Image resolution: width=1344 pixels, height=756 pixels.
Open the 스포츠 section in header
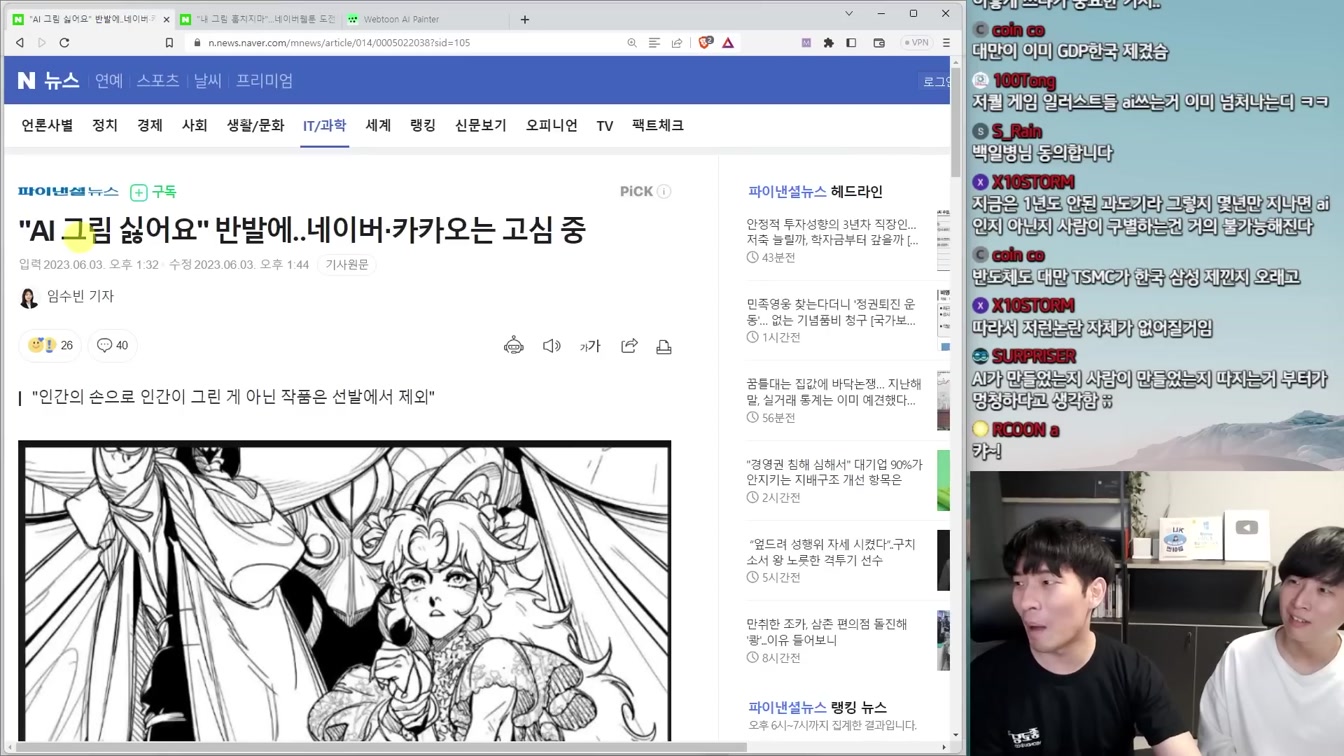point(158,81)
